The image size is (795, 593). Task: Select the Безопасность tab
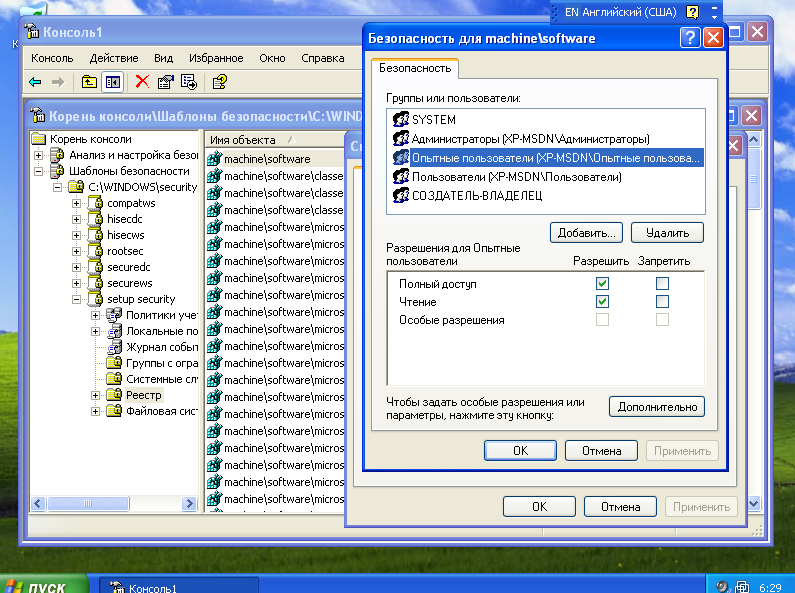(x=415, y=68)
